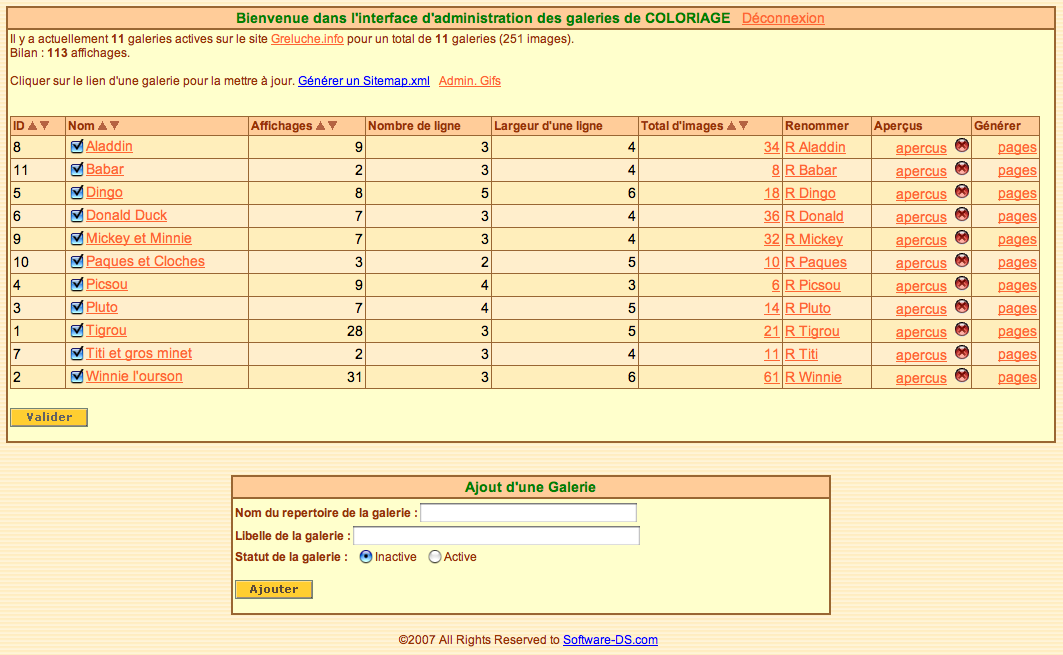The width and height of the screenshot is (1063, 655).
Task: Sort Affichages column ascending arrow
Action: tap(321, 125)
